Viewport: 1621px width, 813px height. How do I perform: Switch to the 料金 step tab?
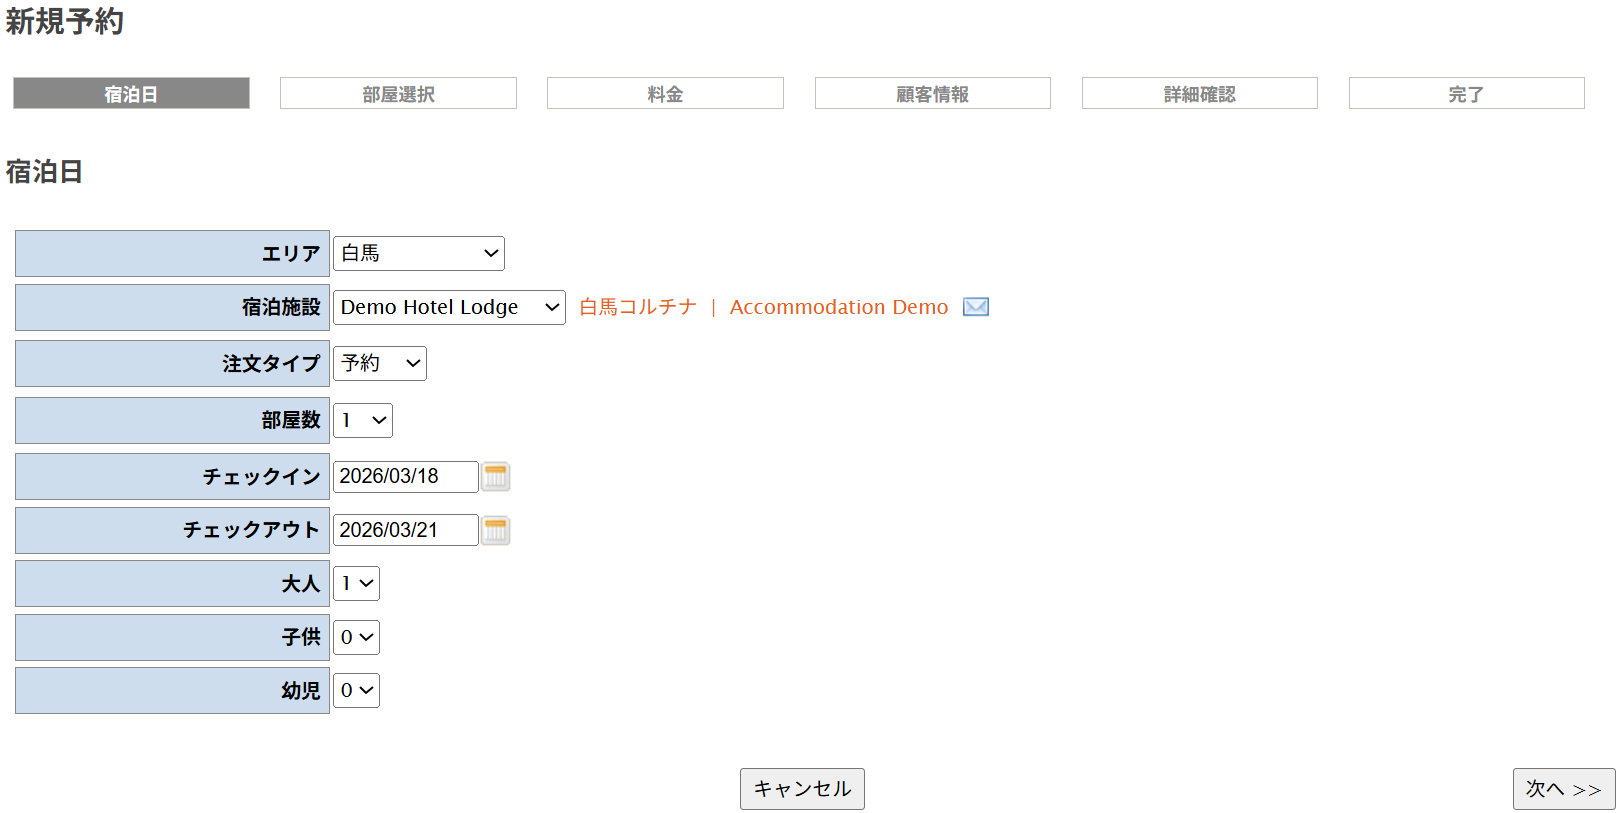[665, 94]
